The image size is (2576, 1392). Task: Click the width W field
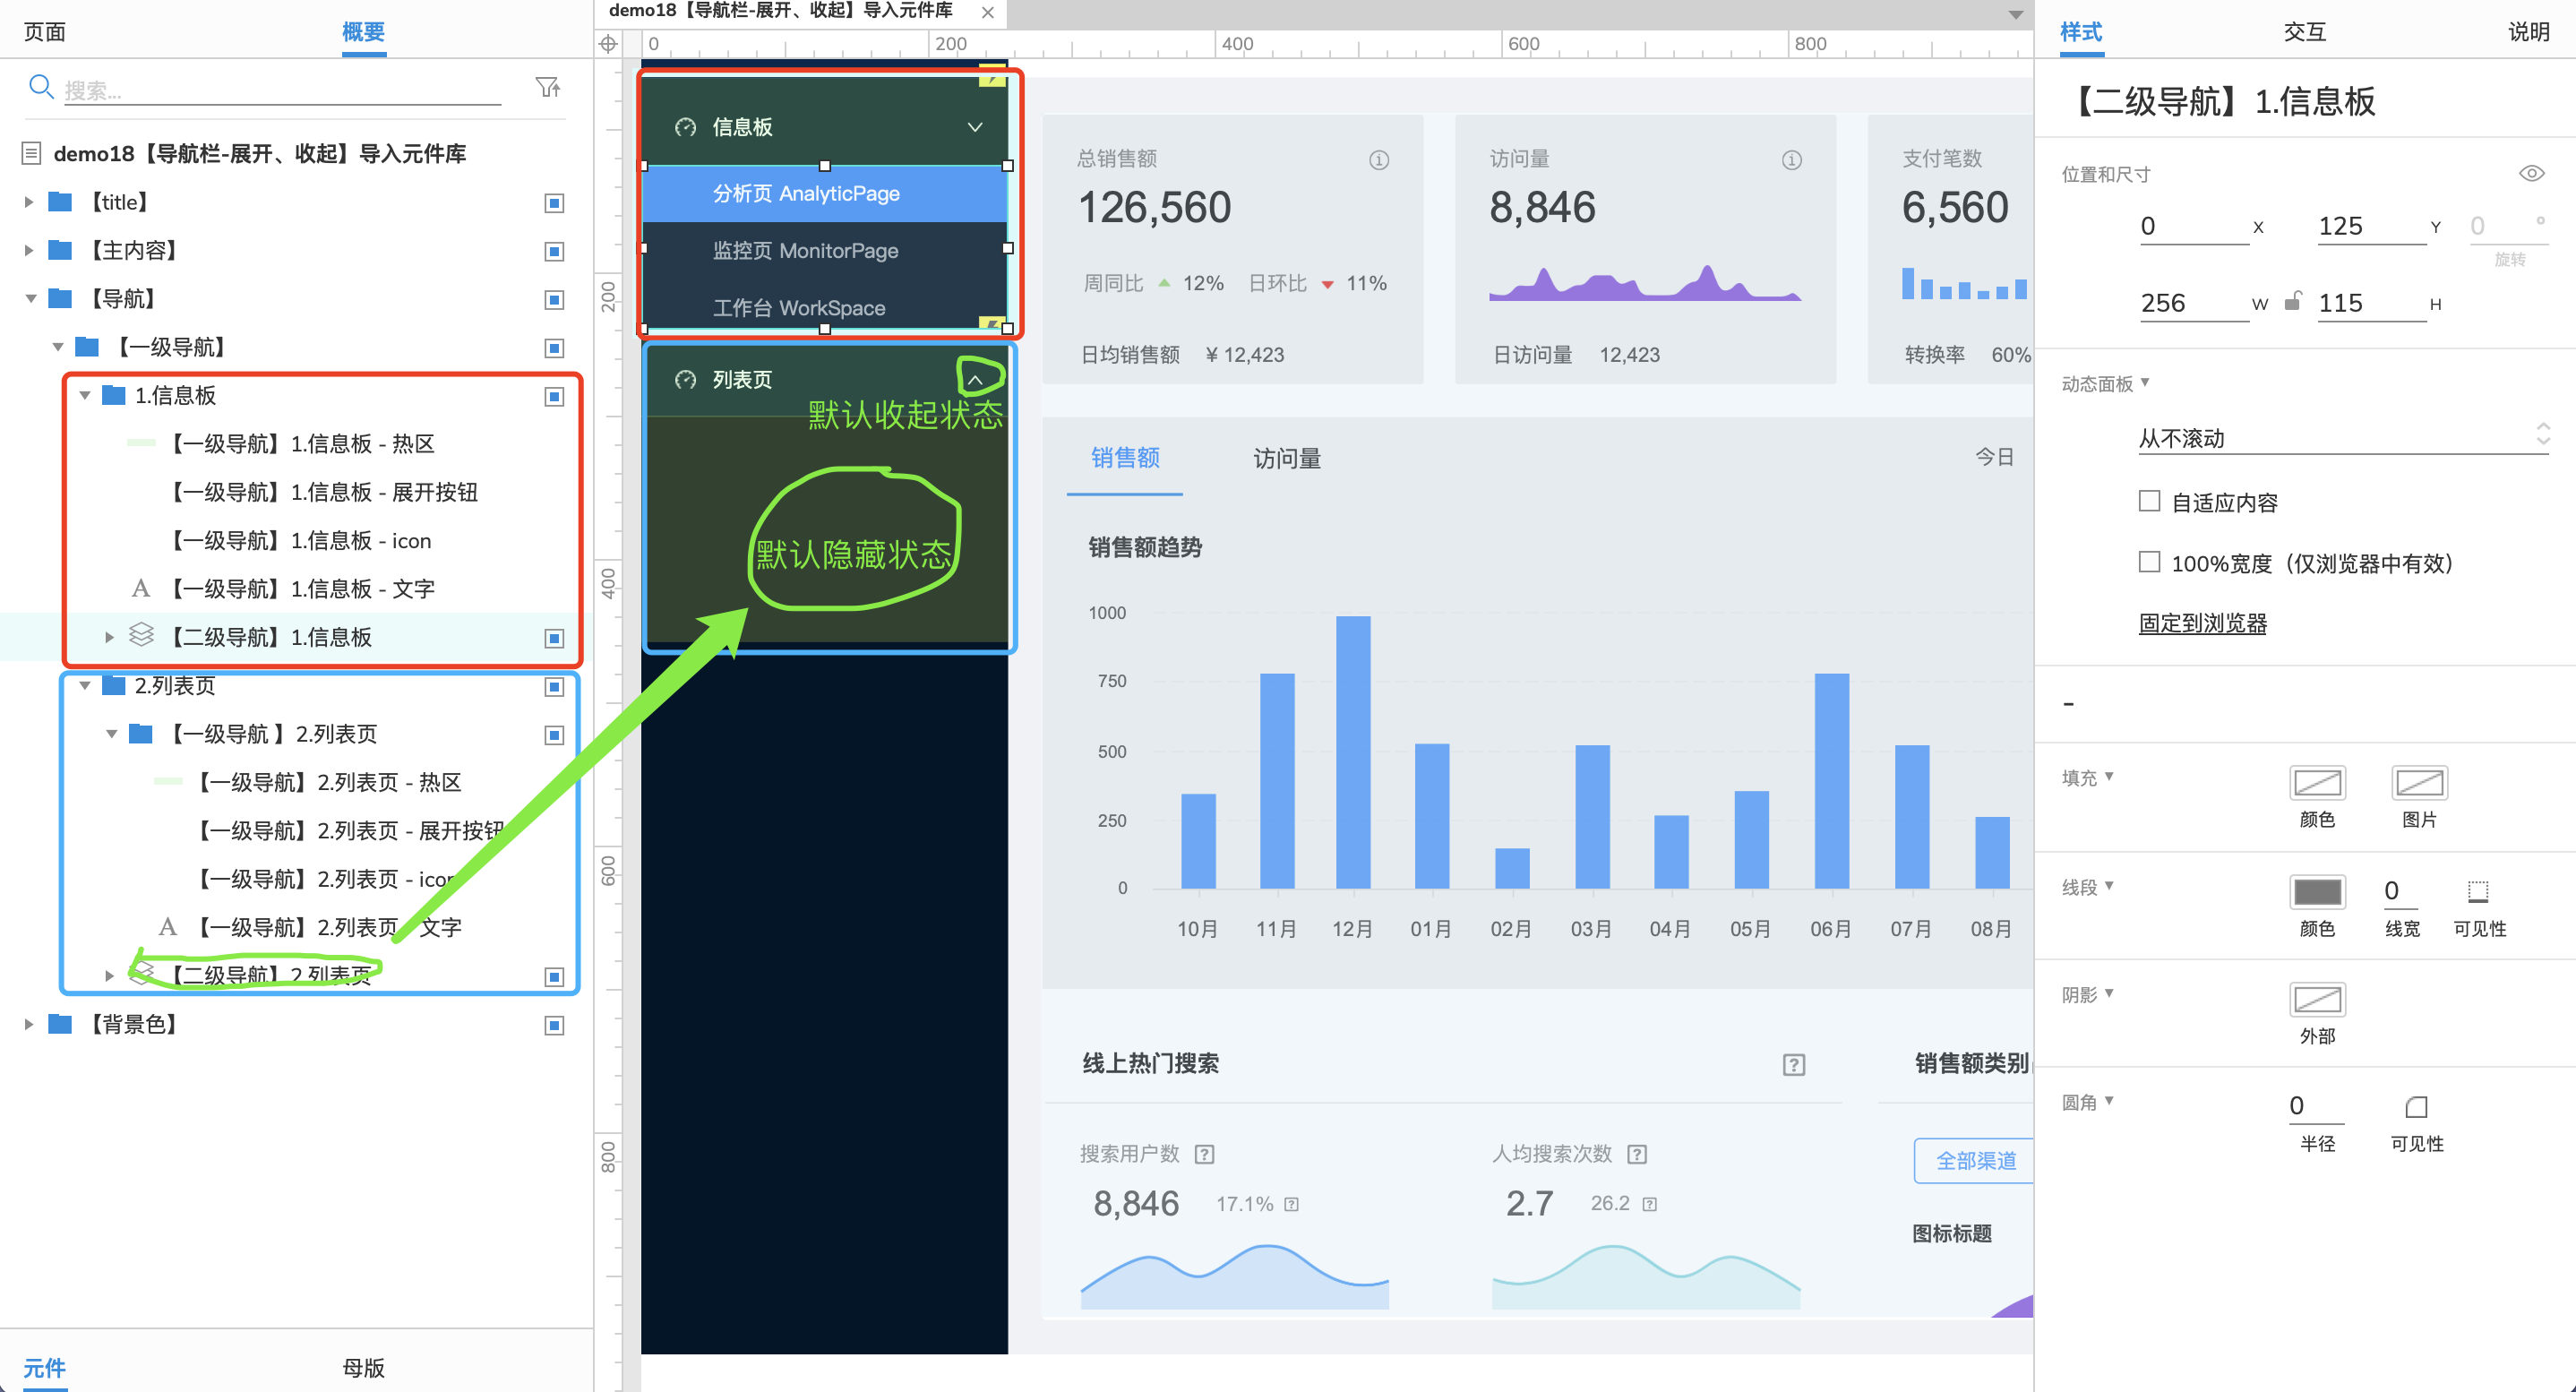pos(2193,303)
